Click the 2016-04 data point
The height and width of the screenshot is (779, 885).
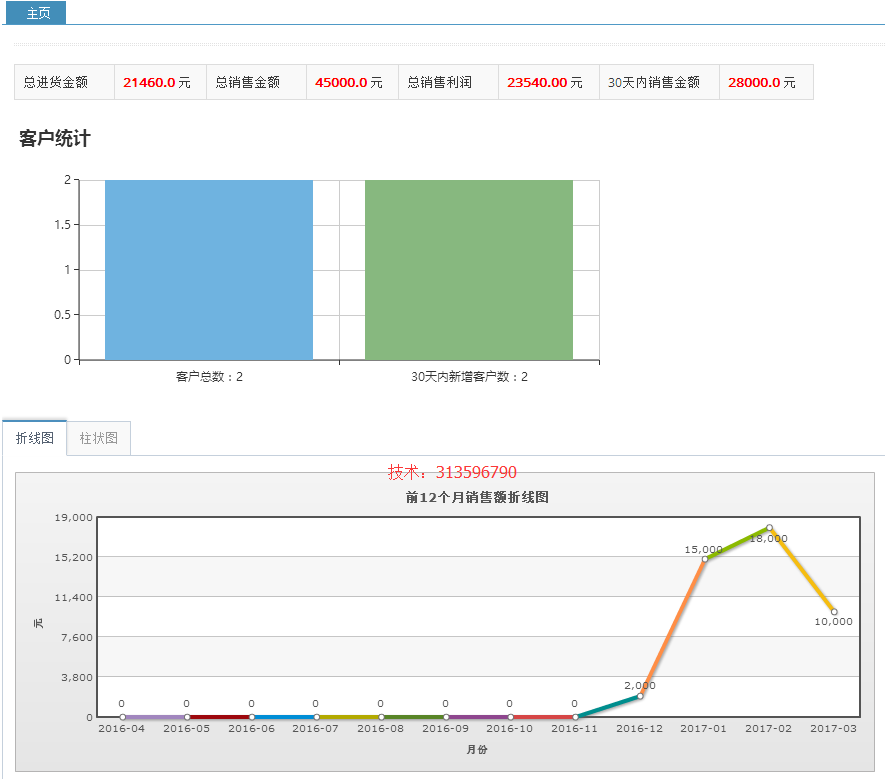tap(122, 717)
